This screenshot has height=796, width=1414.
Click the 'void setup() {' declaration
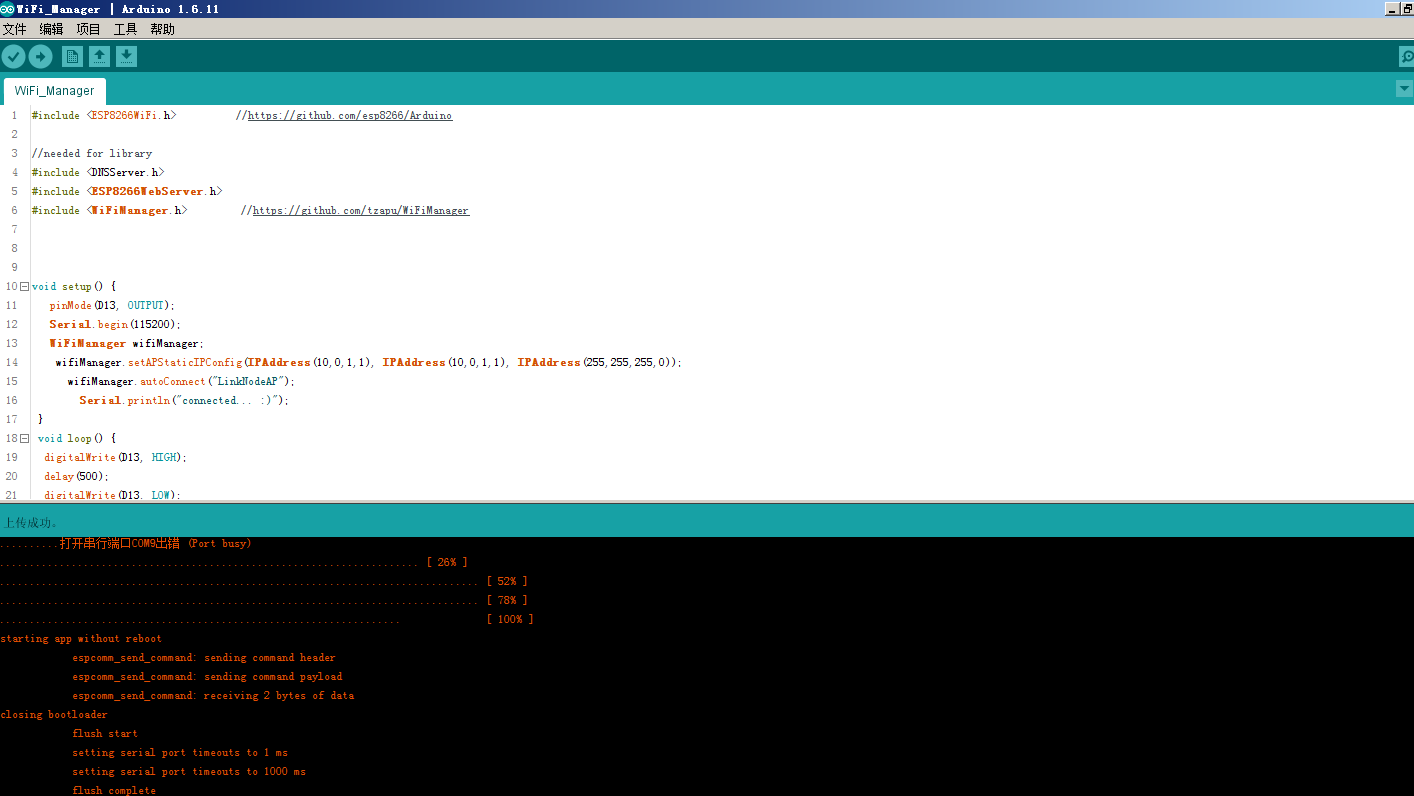[74, 287]
